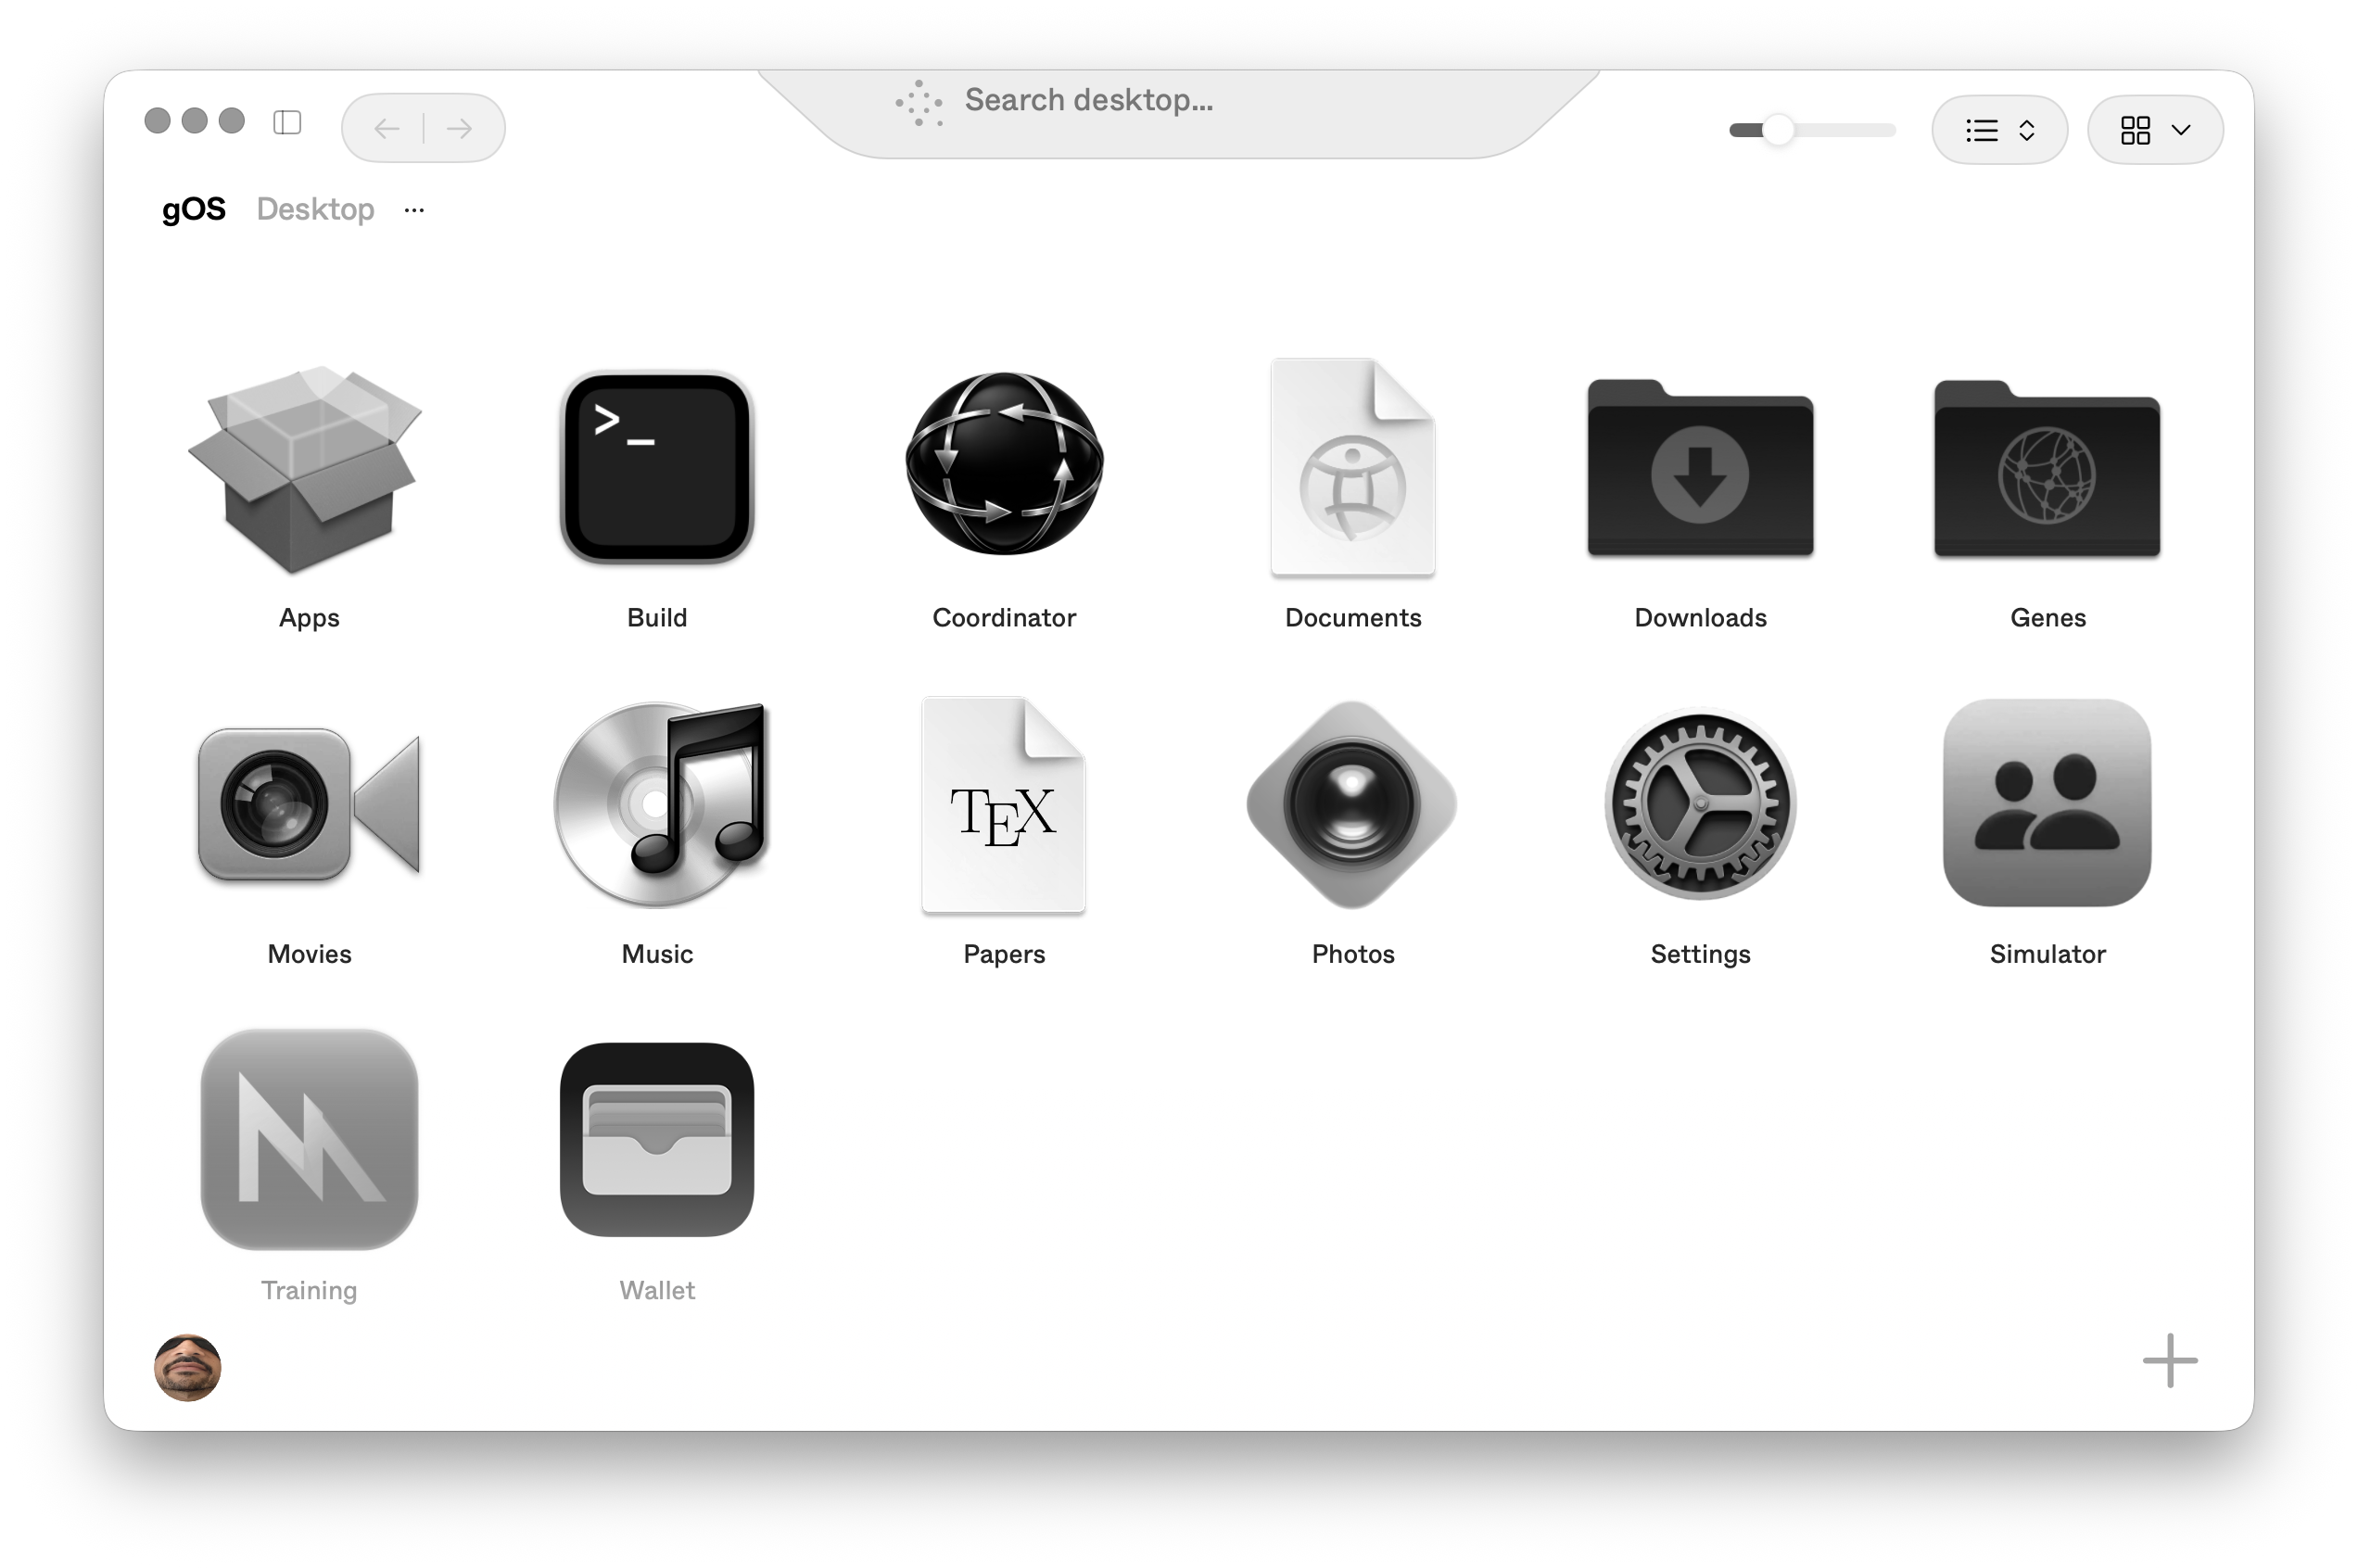
Task: Select the Desktop breadcrumb
Action: [x=315, y=209]
